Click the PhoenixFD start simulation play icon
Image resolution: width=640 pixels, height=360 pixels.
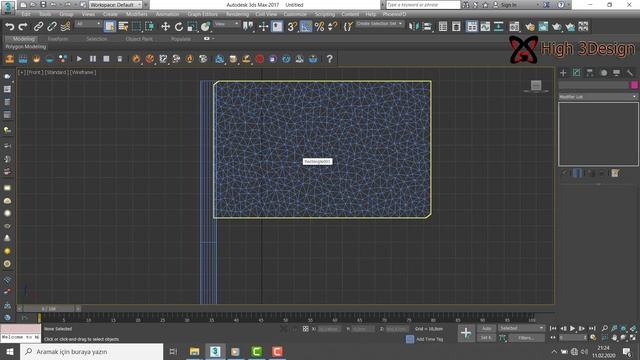(x=79, y=59)
